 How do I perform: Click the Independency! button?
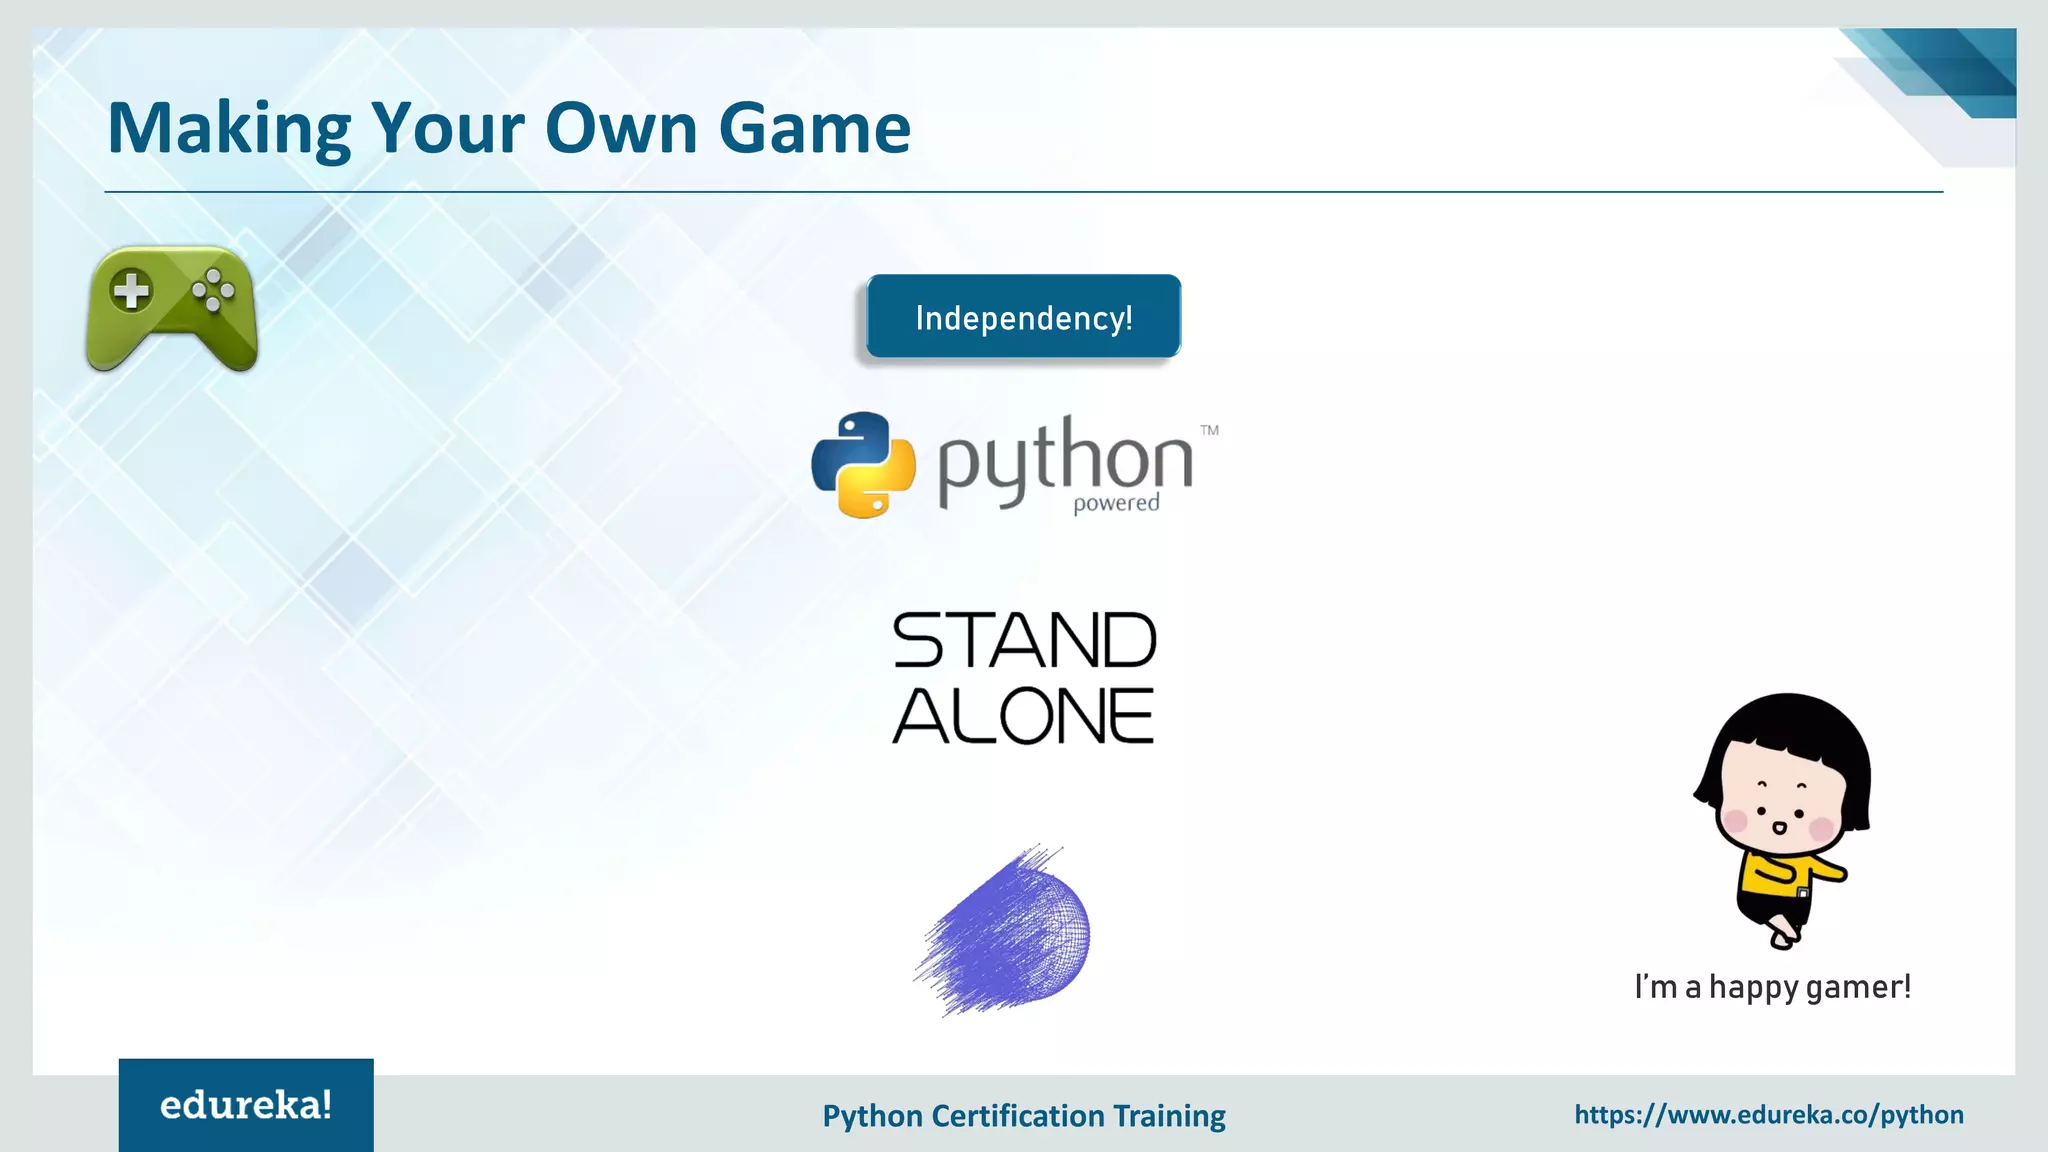click(1023, 316)
